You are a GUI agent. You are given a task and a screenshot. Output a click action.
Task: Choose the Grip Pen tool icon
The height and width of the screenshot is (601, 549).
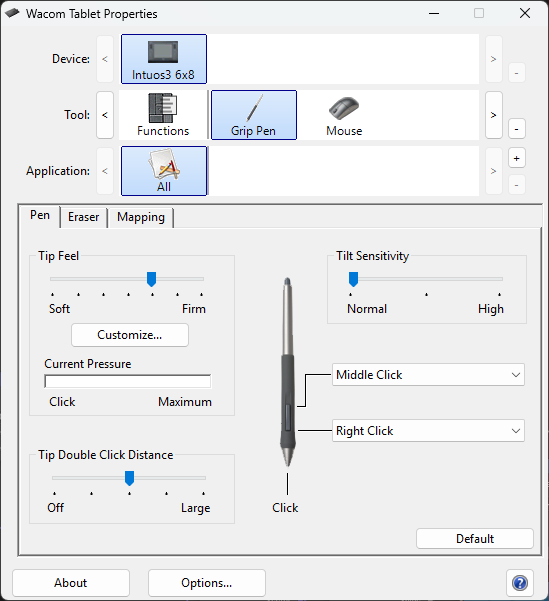[254, 115]
